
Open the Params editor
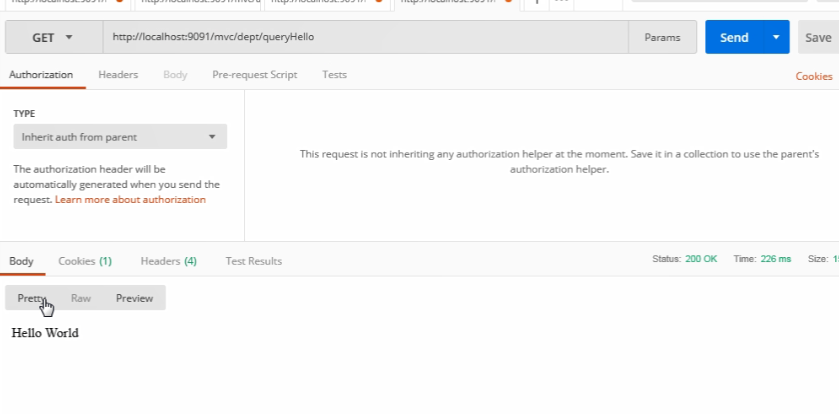pyautogui.click(x=662, y=37)
